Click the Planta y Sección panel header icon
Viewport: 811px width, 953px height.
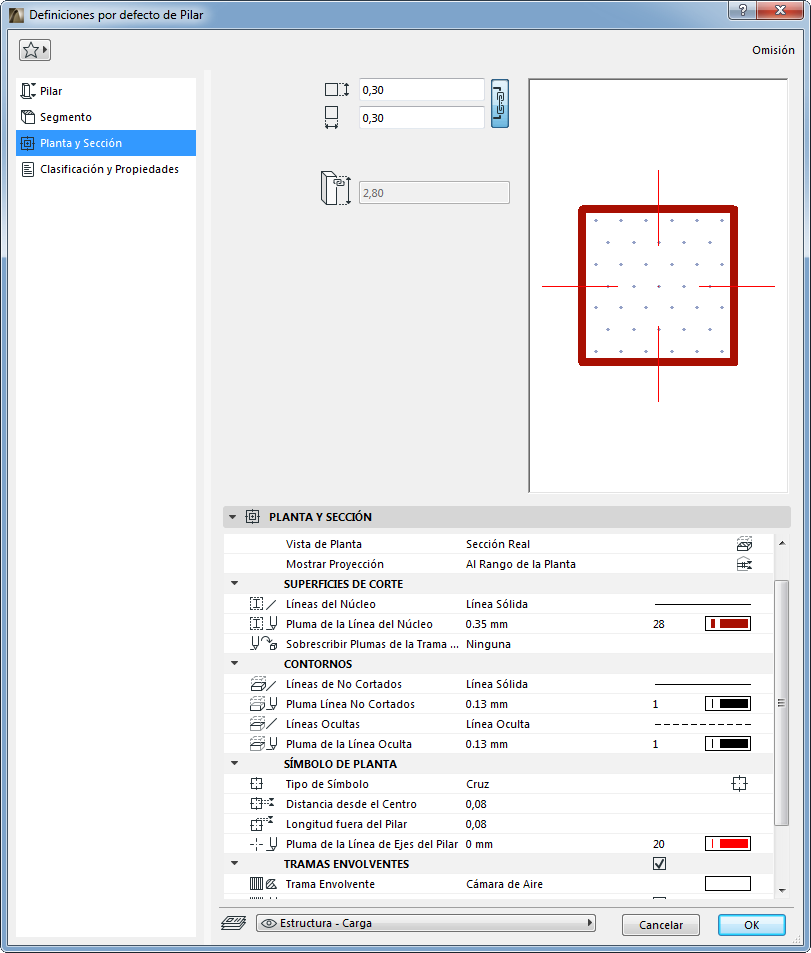click(x=252, y=517)
